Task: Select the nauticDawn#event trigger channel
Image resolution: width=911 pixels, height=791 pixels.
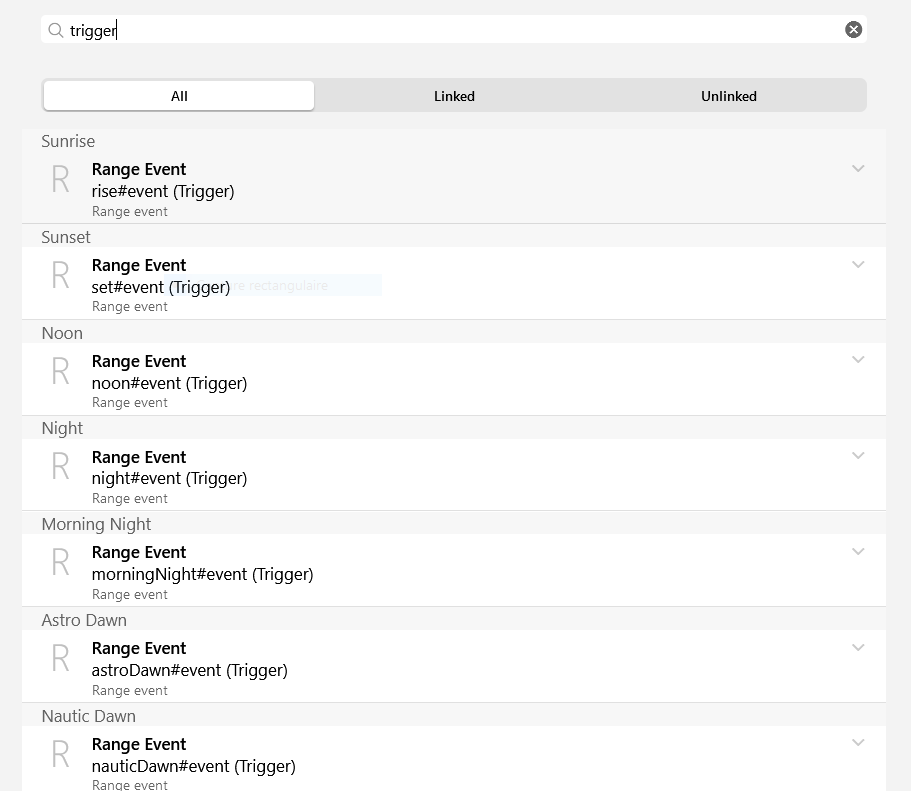Action: click(x=193, y=766)
